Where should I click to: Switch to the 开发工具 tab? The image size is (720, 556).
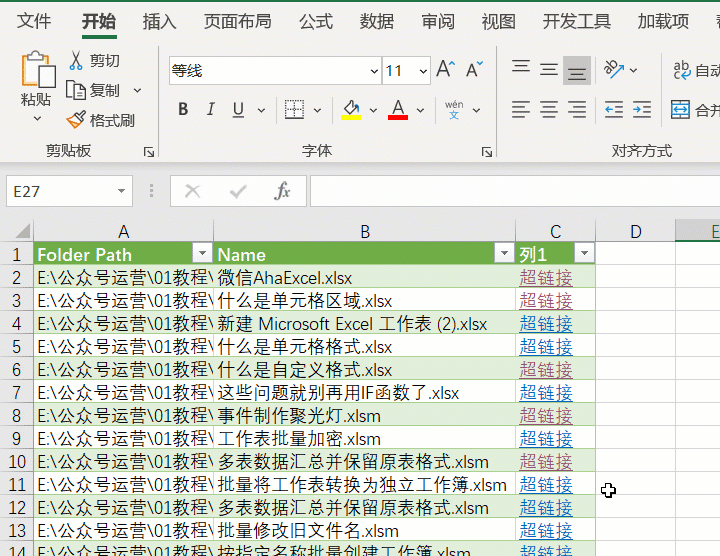(577, 22)
